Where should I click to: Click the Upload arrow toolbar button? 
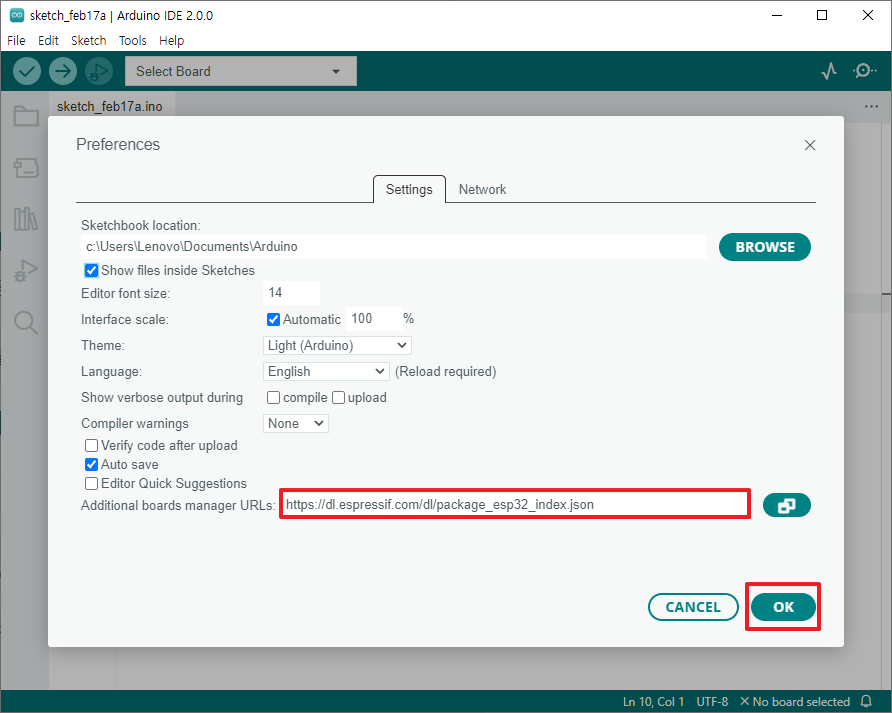pos(63,71)
